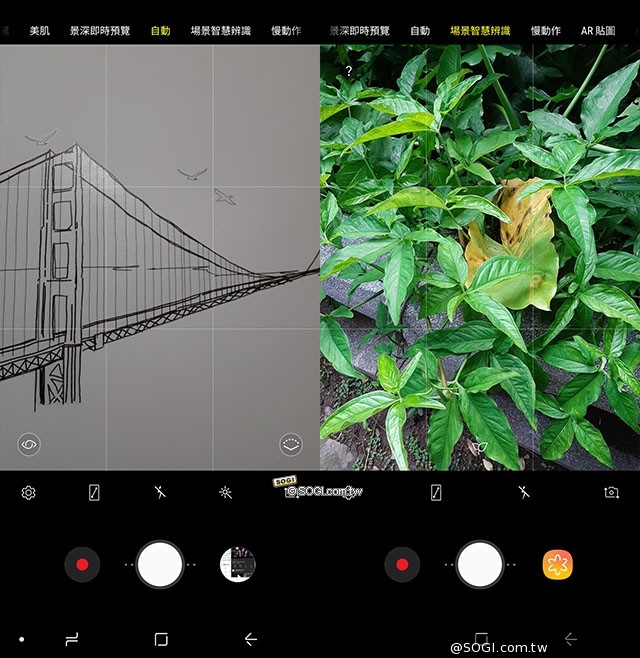
Task: Open filter effects sparkle icon
Action: [x=226, y=492]
